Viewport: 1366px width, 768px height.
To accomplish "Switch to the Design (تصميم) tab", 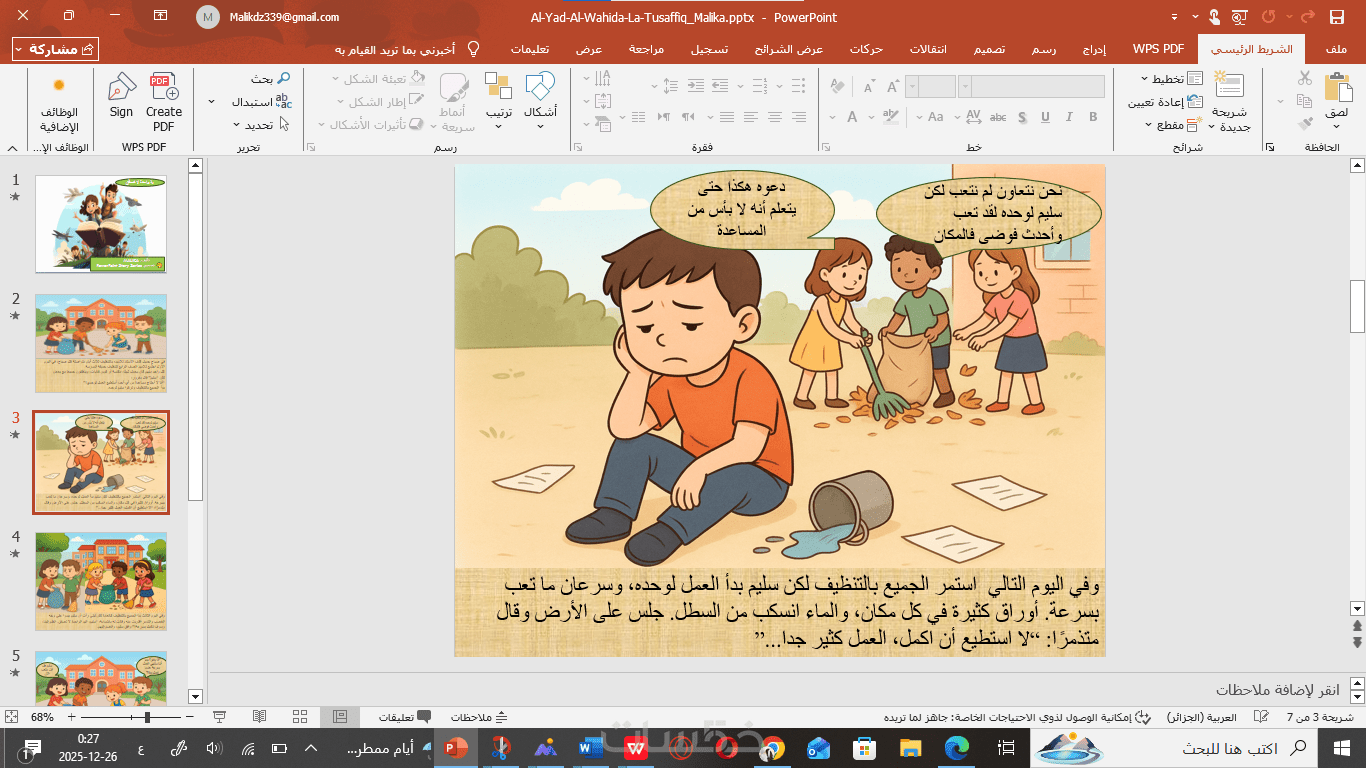I will 990,49.
